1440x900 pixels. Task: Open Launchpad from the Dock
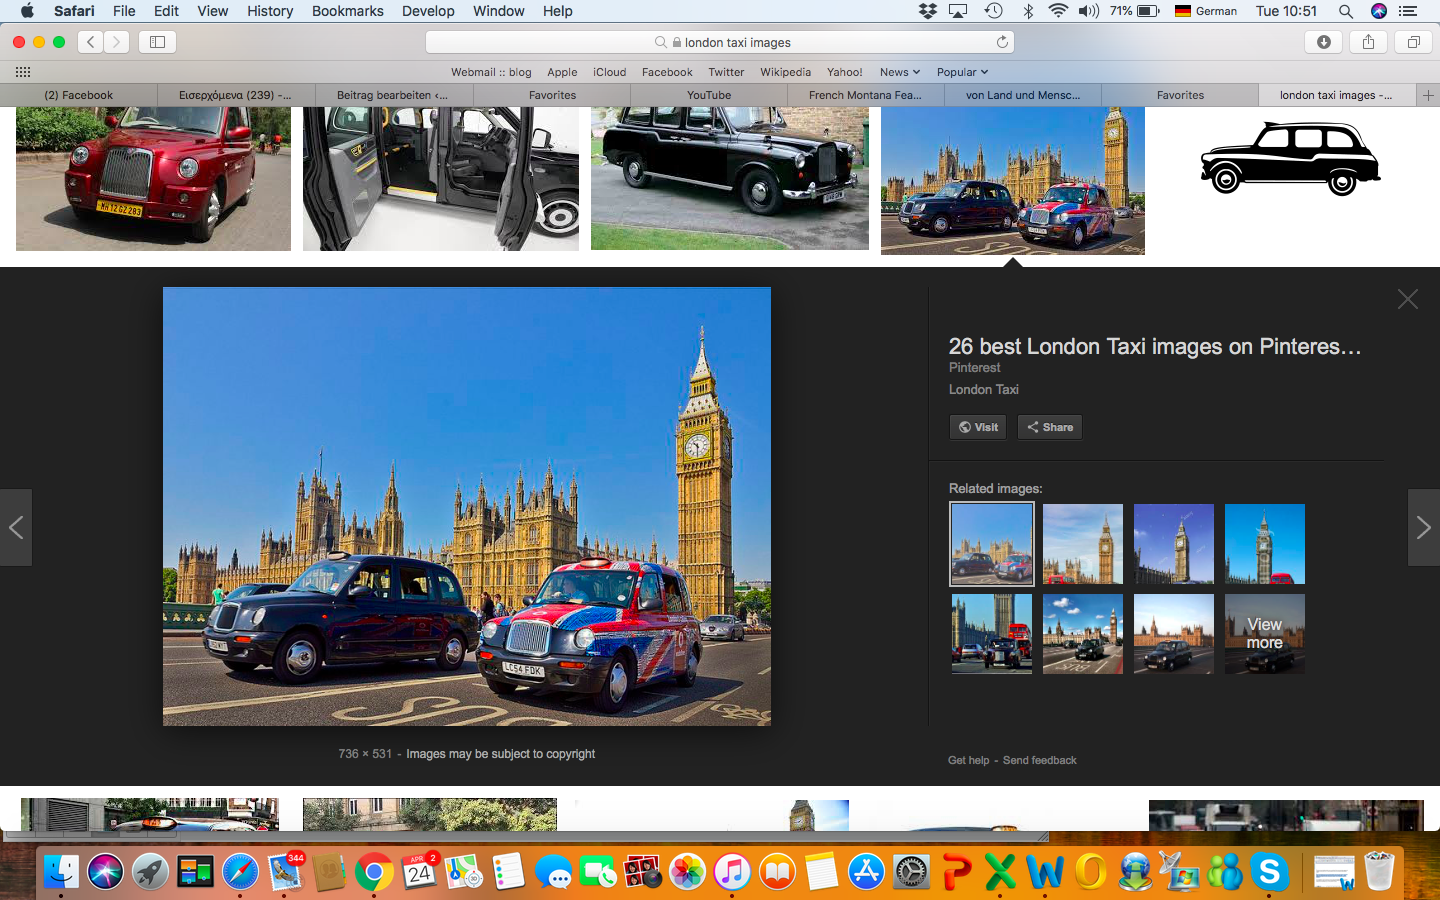click(150, 872)
